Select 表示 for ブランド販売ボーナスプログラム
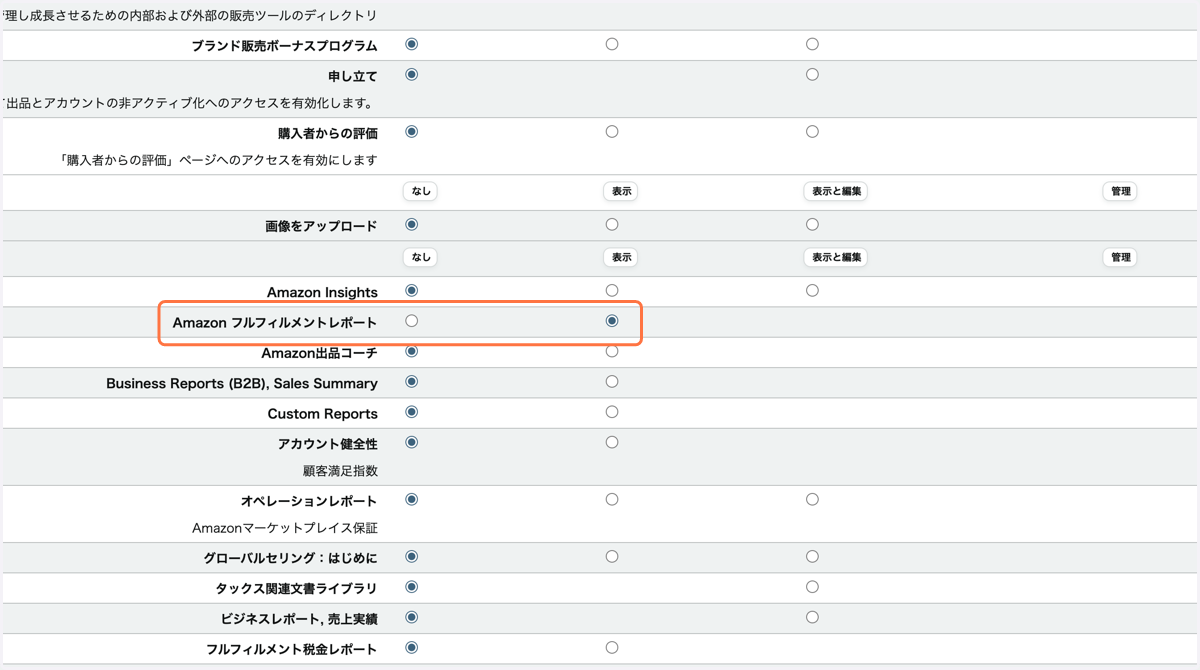The height and width of the screenshot is (670, 1200). click(612, 44)
